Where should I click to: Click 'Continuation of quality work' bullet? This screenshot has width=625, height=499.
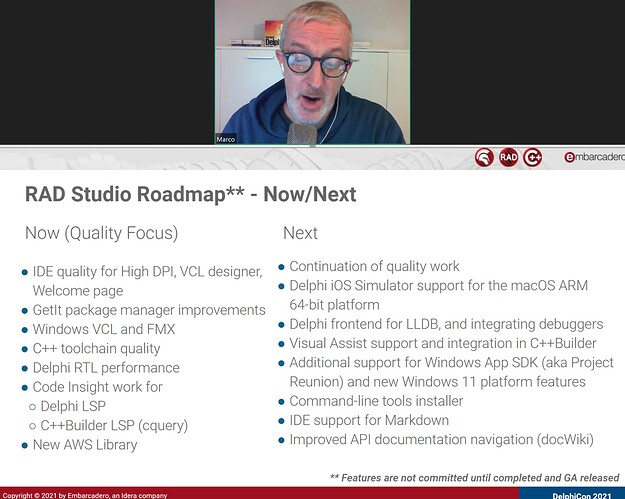[x=374, y=266]
